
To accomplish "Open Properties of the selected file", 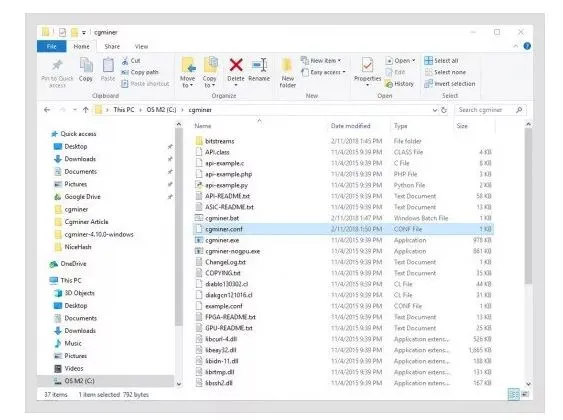I will coord(367,72).
